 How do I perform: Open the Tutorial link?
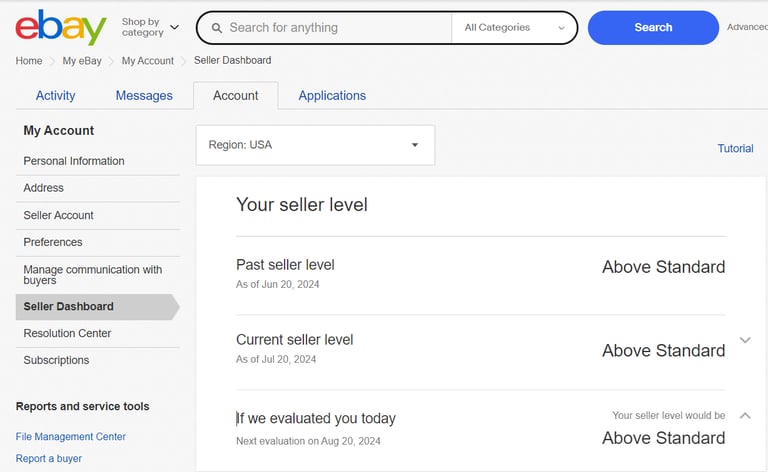735,149
